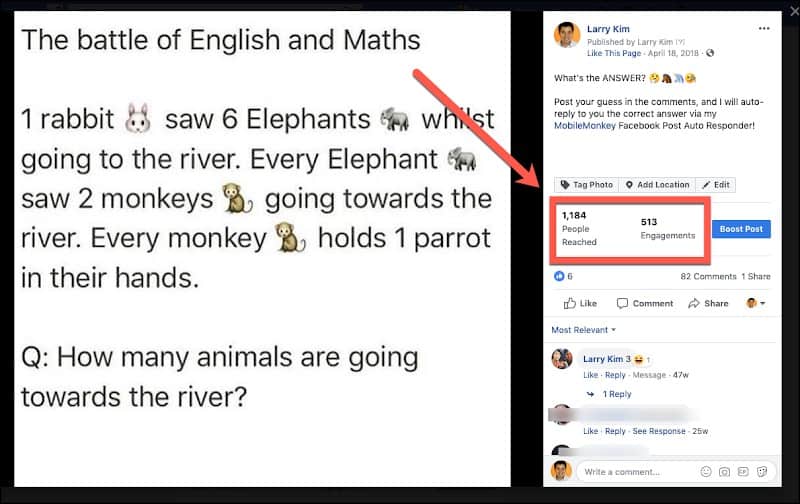The height and width of the screenshot is (504, 800).
Task: Click the Write a comment input field
Action: coord(638,472)
